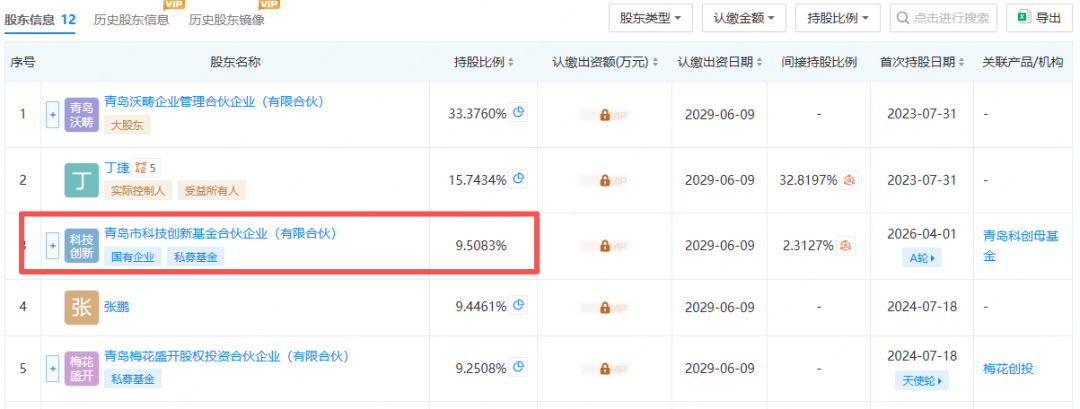Screen dimensions: 1080x409
Task: Click the pie chart icon beside 15.7434%
Action: [x=519, y=179]
